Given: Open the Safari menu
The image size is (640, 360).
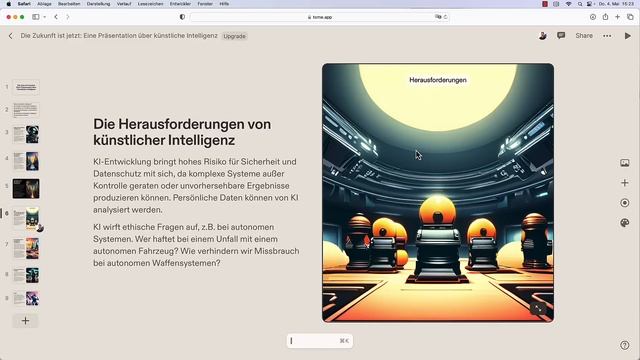Looking at the screenshot, I should [24, 4].
